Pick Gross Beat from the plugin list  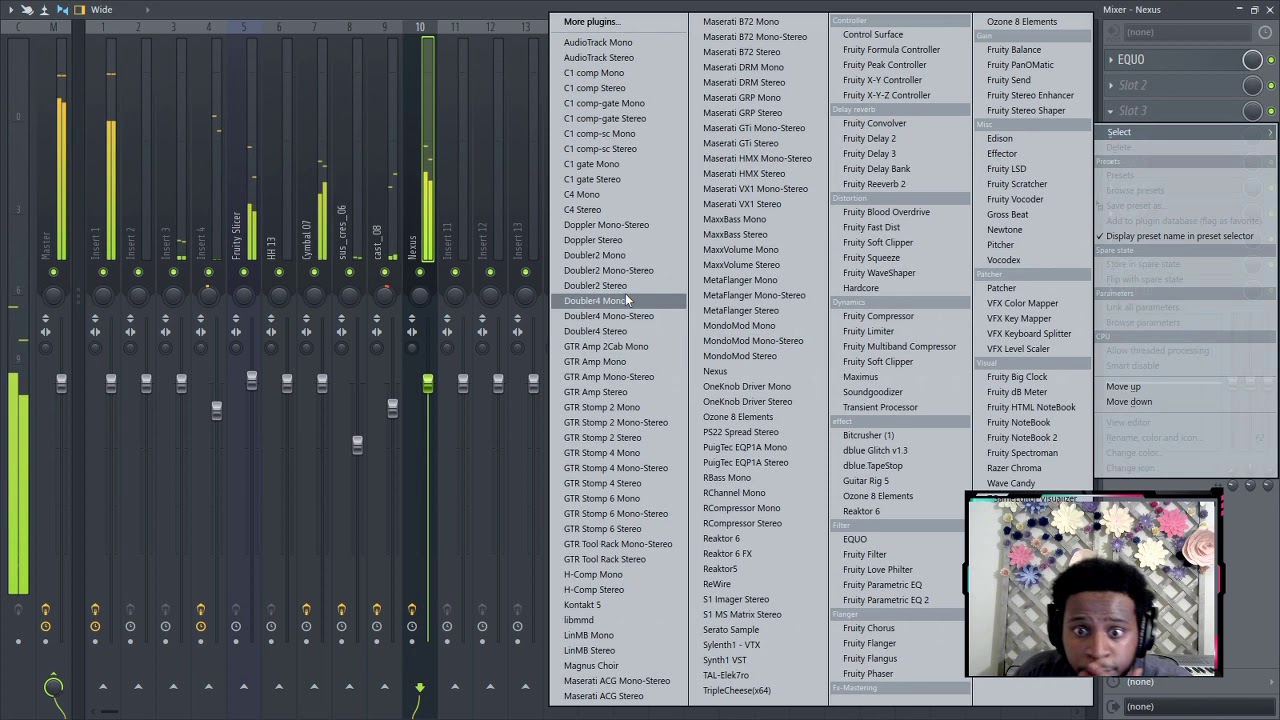tap(1007, 215)
